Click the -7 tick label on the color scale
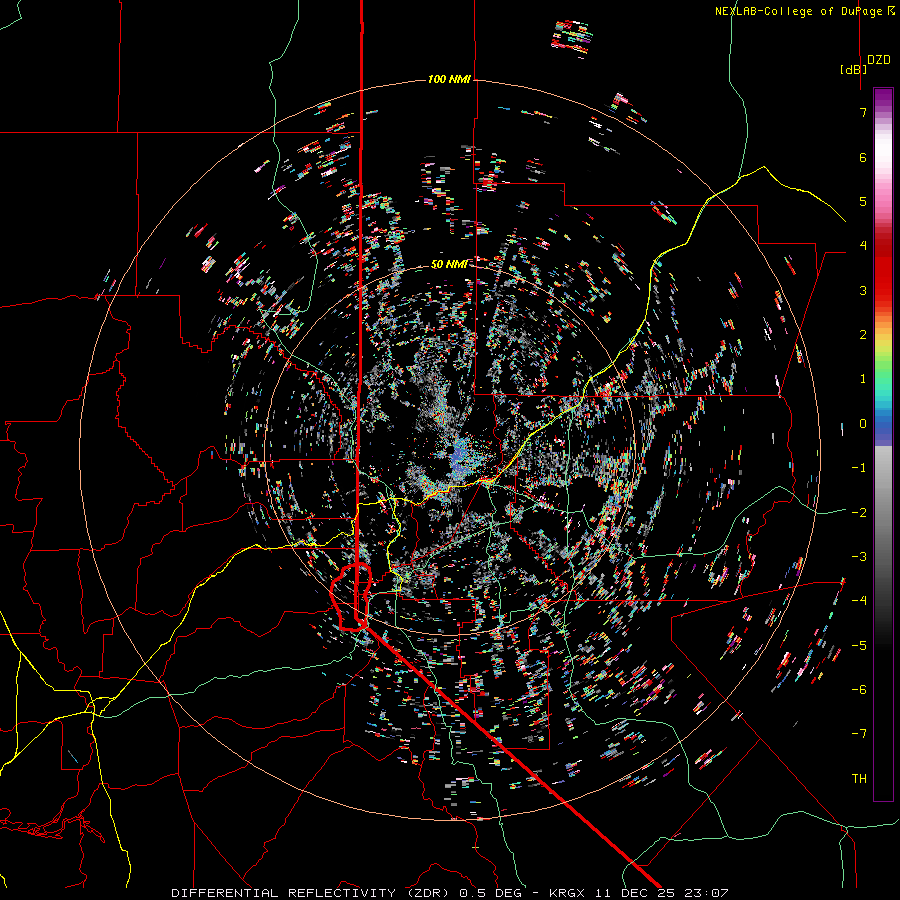 pyautogui.click(x=859, y=734)
